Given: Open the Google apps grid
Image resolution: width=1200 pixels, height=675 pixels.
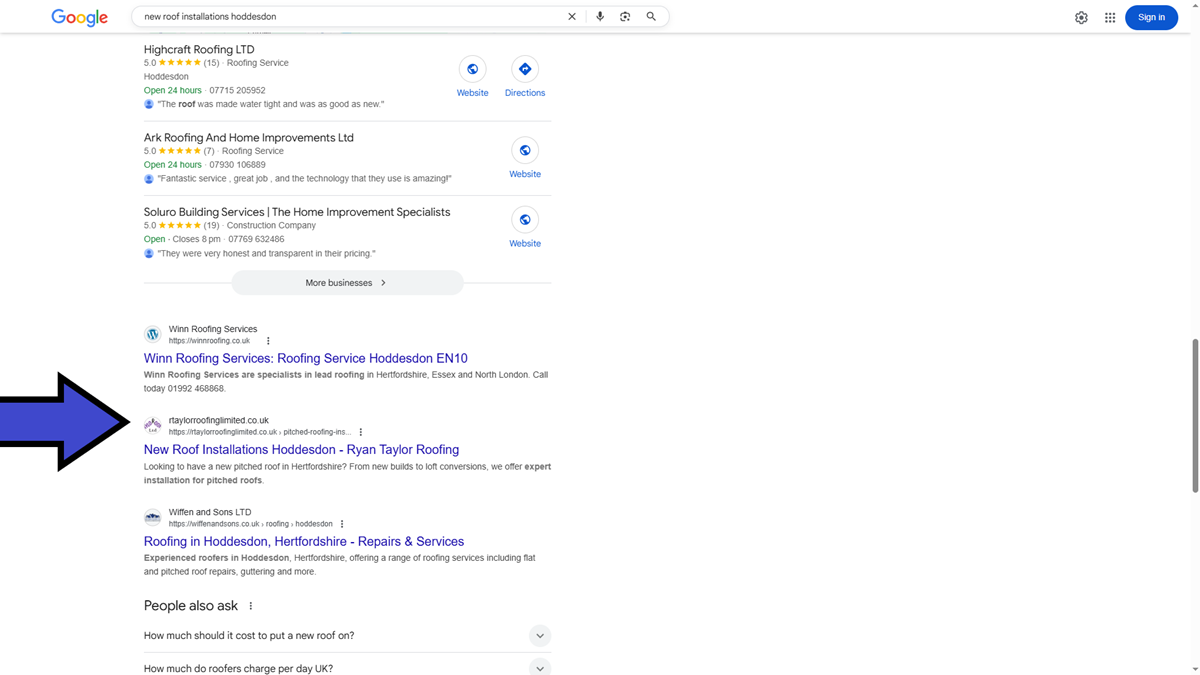Looking at the screenshot, I should click(x=1110, y=17).
